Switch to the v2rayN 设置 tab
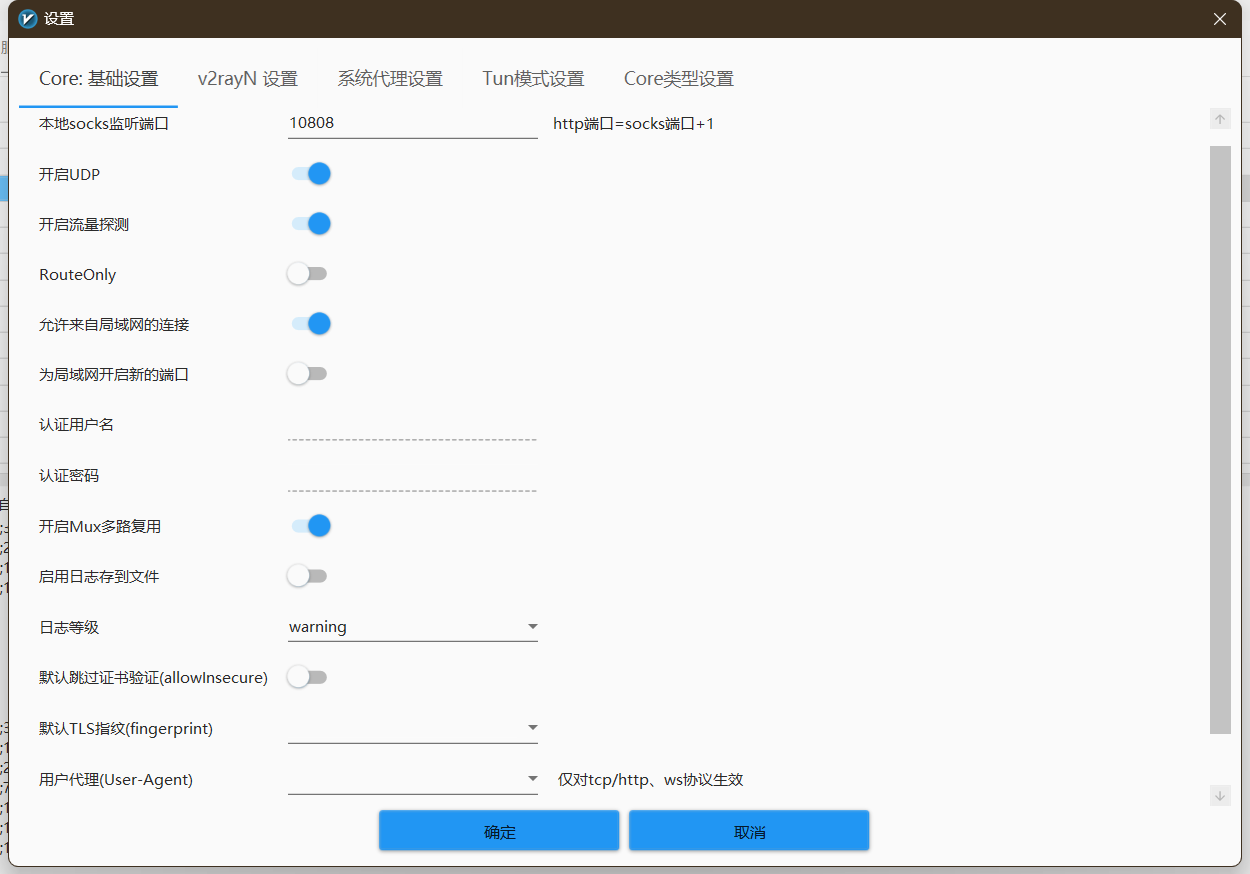The image size is (1250, 874). click(247, 78)
